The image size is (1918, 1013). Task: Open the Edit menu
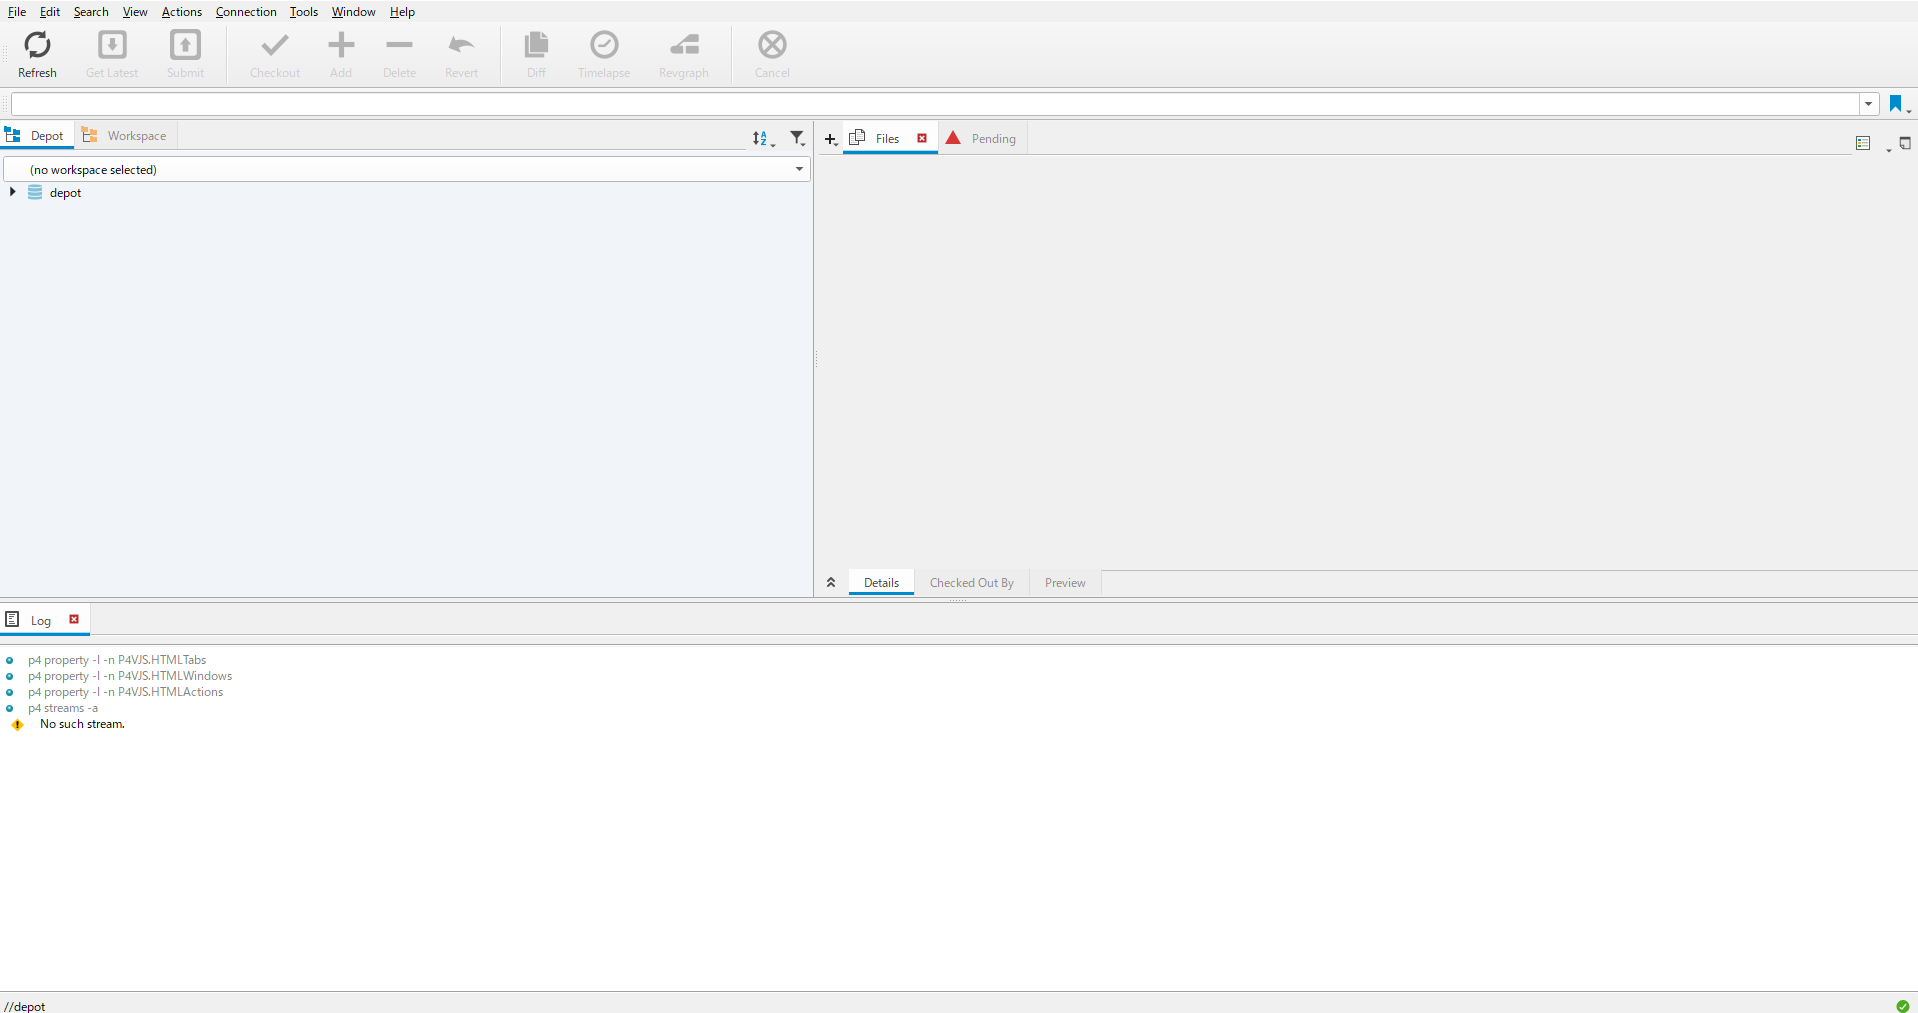tap(50, 12)
